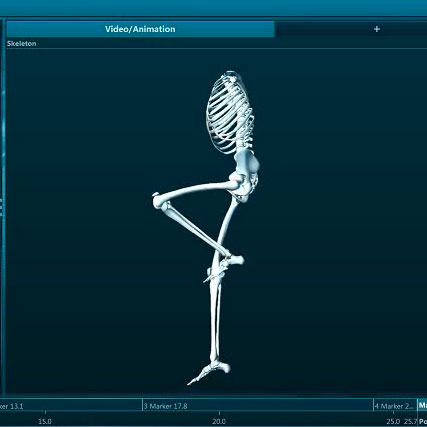
Task: Click the skeleton's rib cage
Action: click(x=229, y=112)
